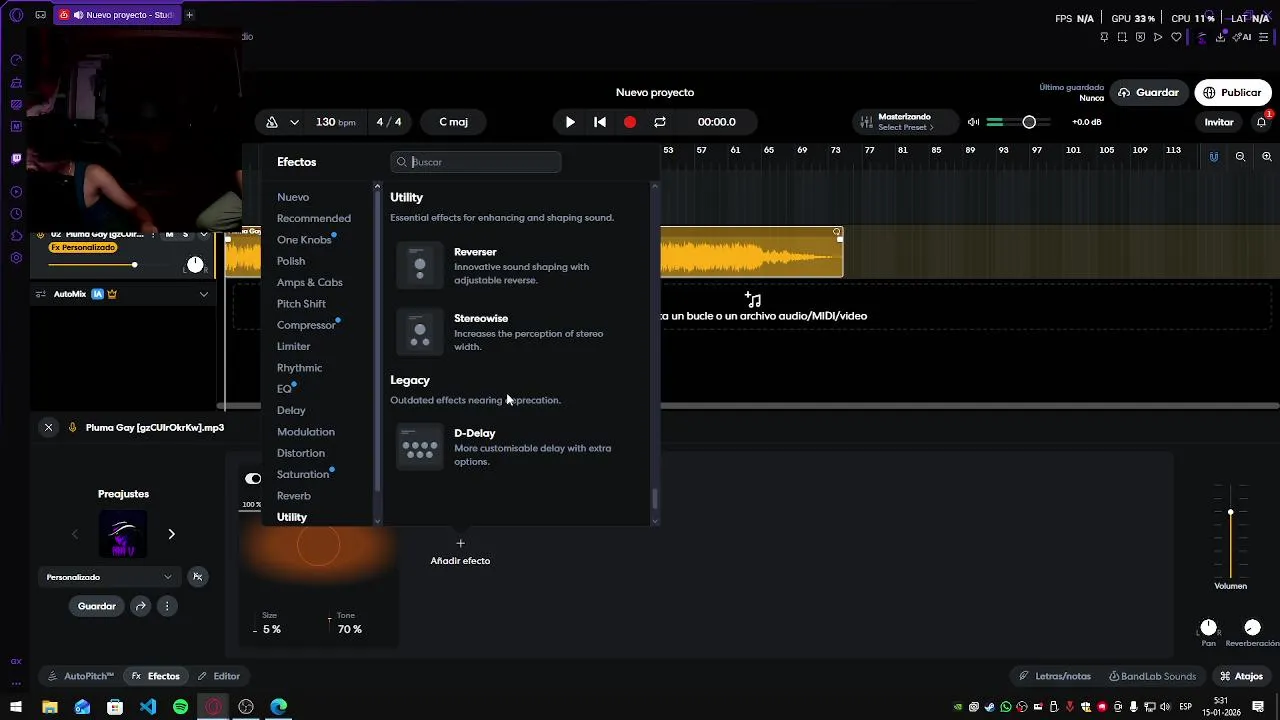
Task: Solo the Pluma Gay track with S
Action: pos(185,235)
